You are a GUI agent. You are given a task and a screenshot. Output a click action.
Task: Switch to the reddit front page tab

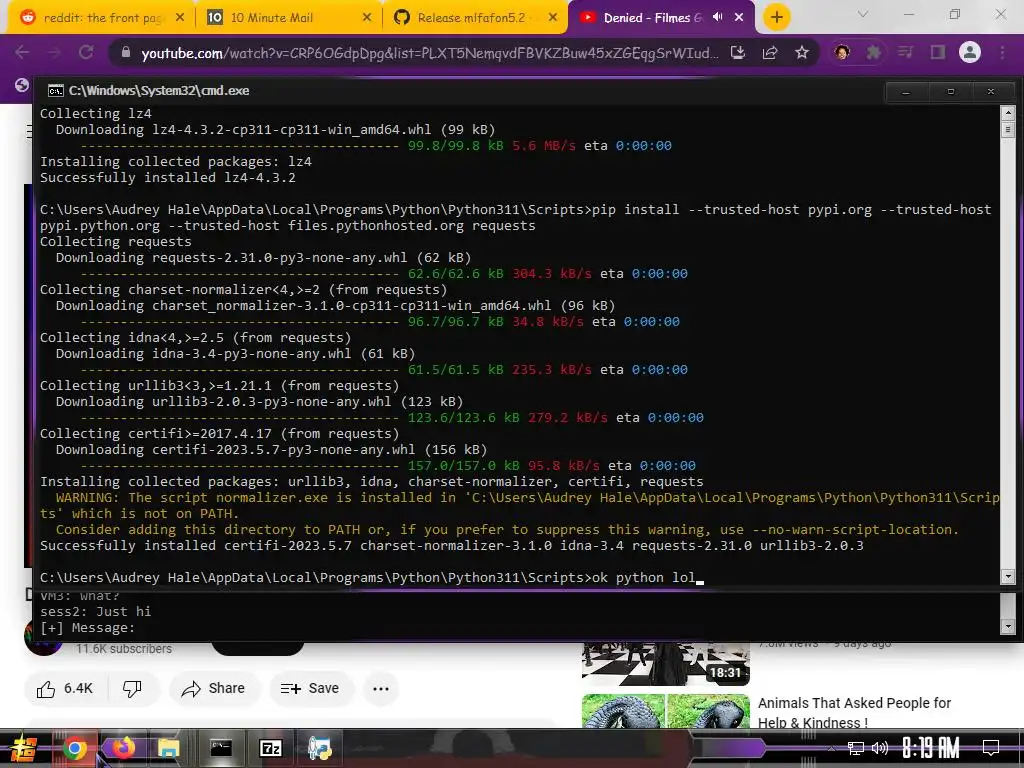(101, 18)
